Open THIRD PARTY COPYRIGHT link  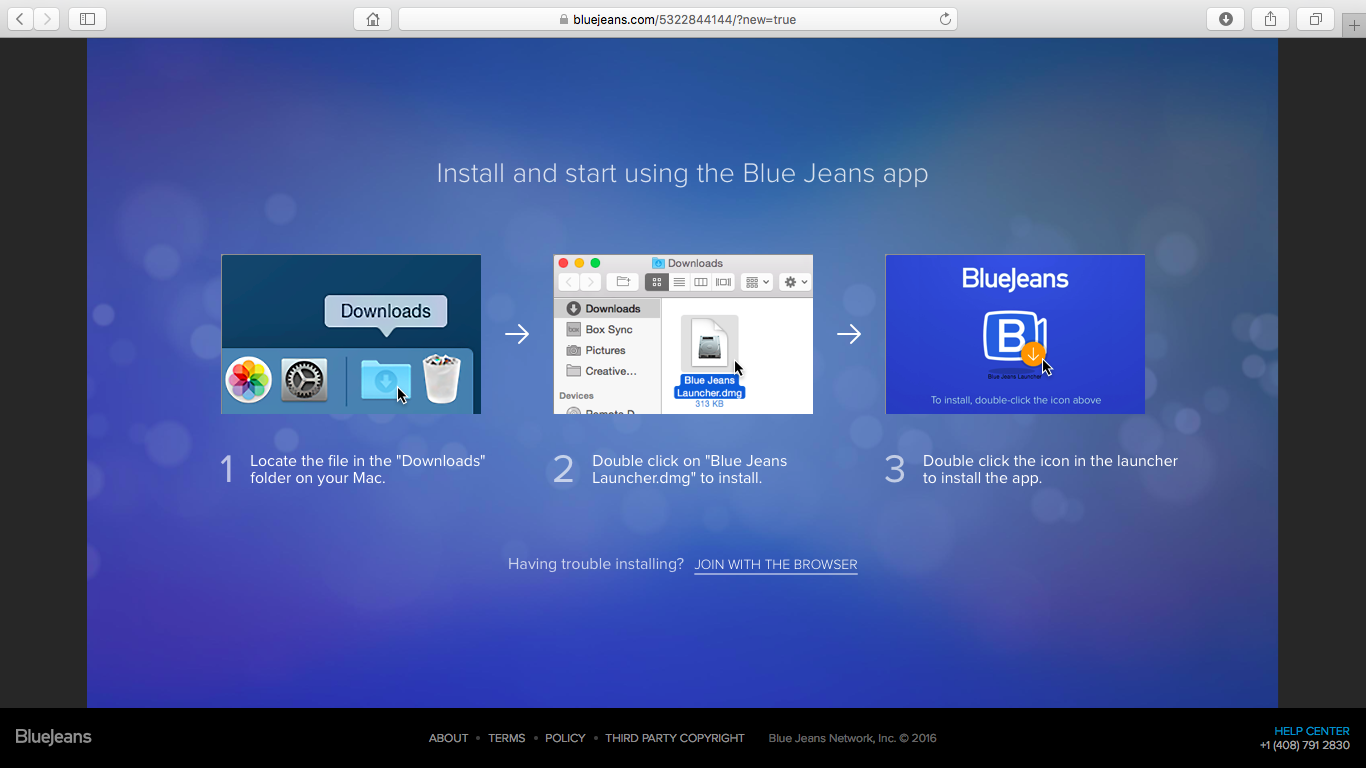click(x=675, y=738)
